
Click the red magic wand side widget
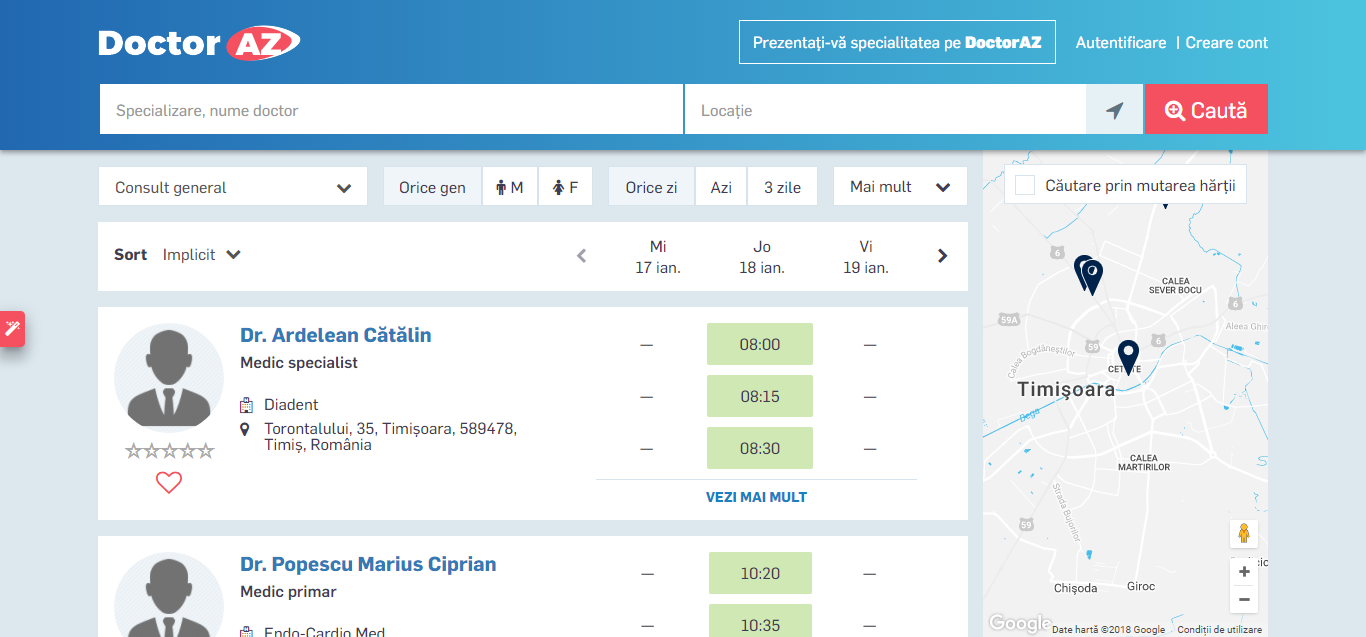(12, 328)
